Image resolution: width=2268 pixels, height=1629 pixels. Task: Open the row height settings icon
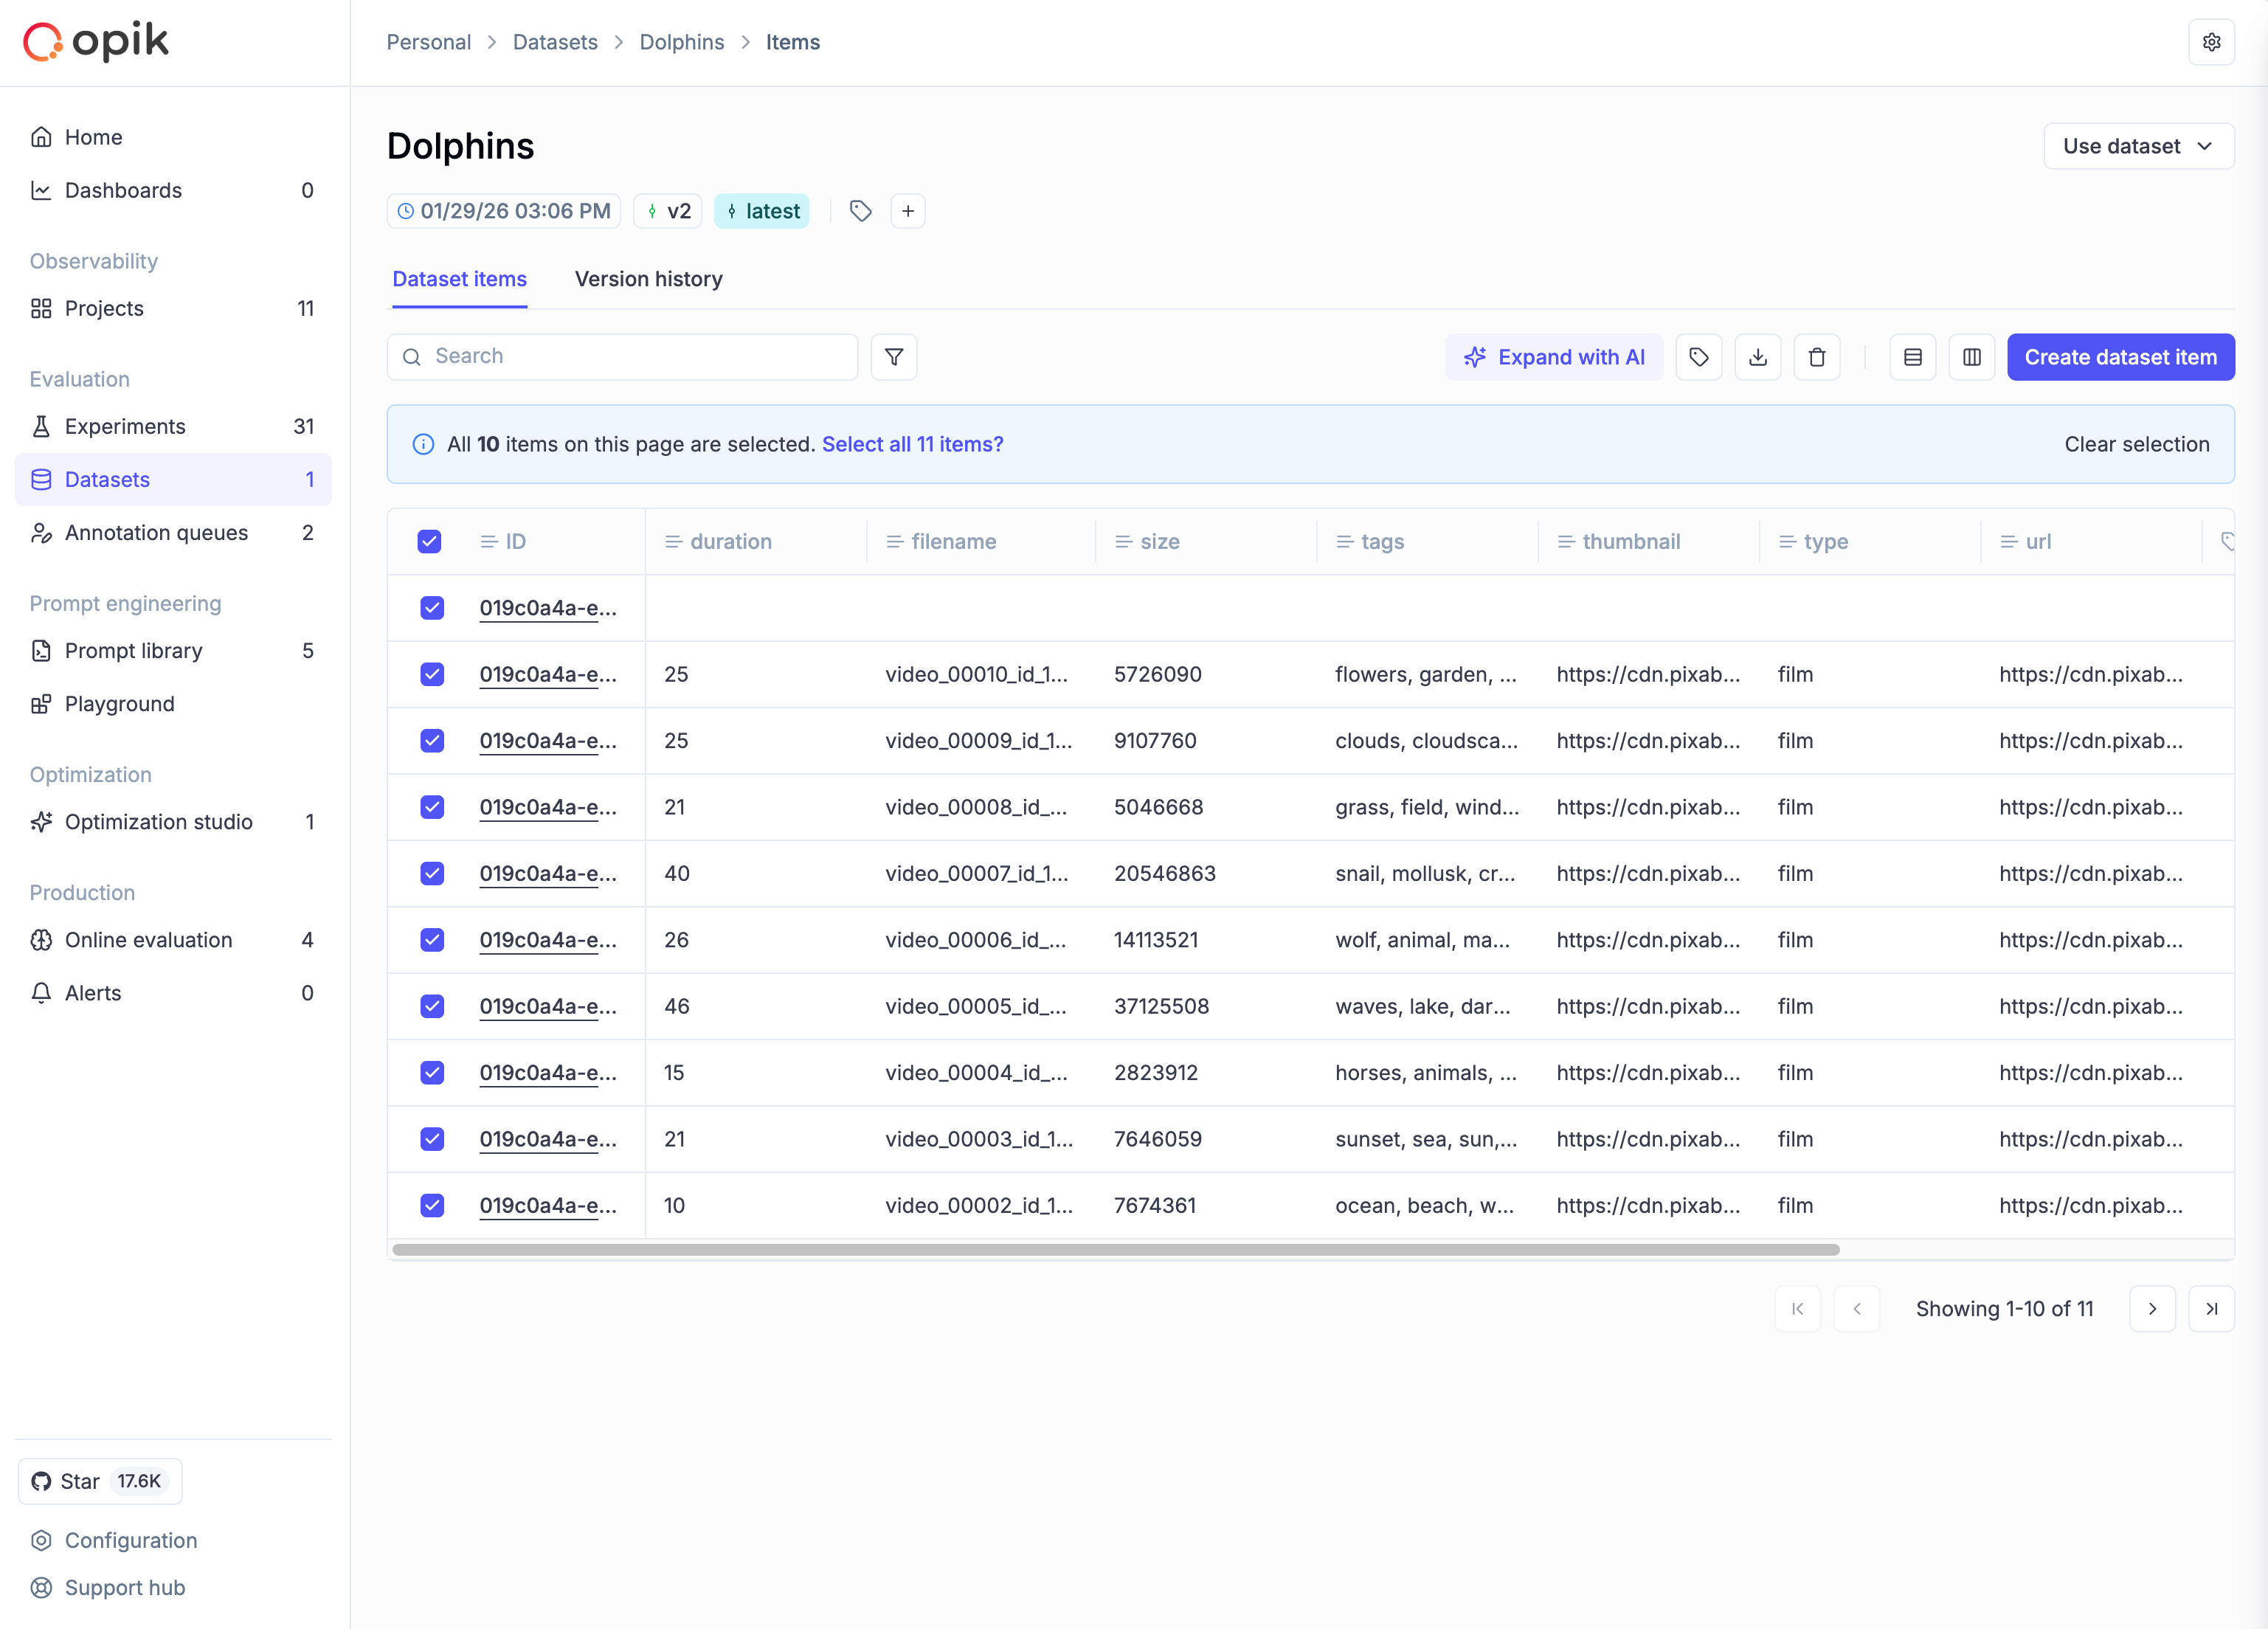[1912, 357]
